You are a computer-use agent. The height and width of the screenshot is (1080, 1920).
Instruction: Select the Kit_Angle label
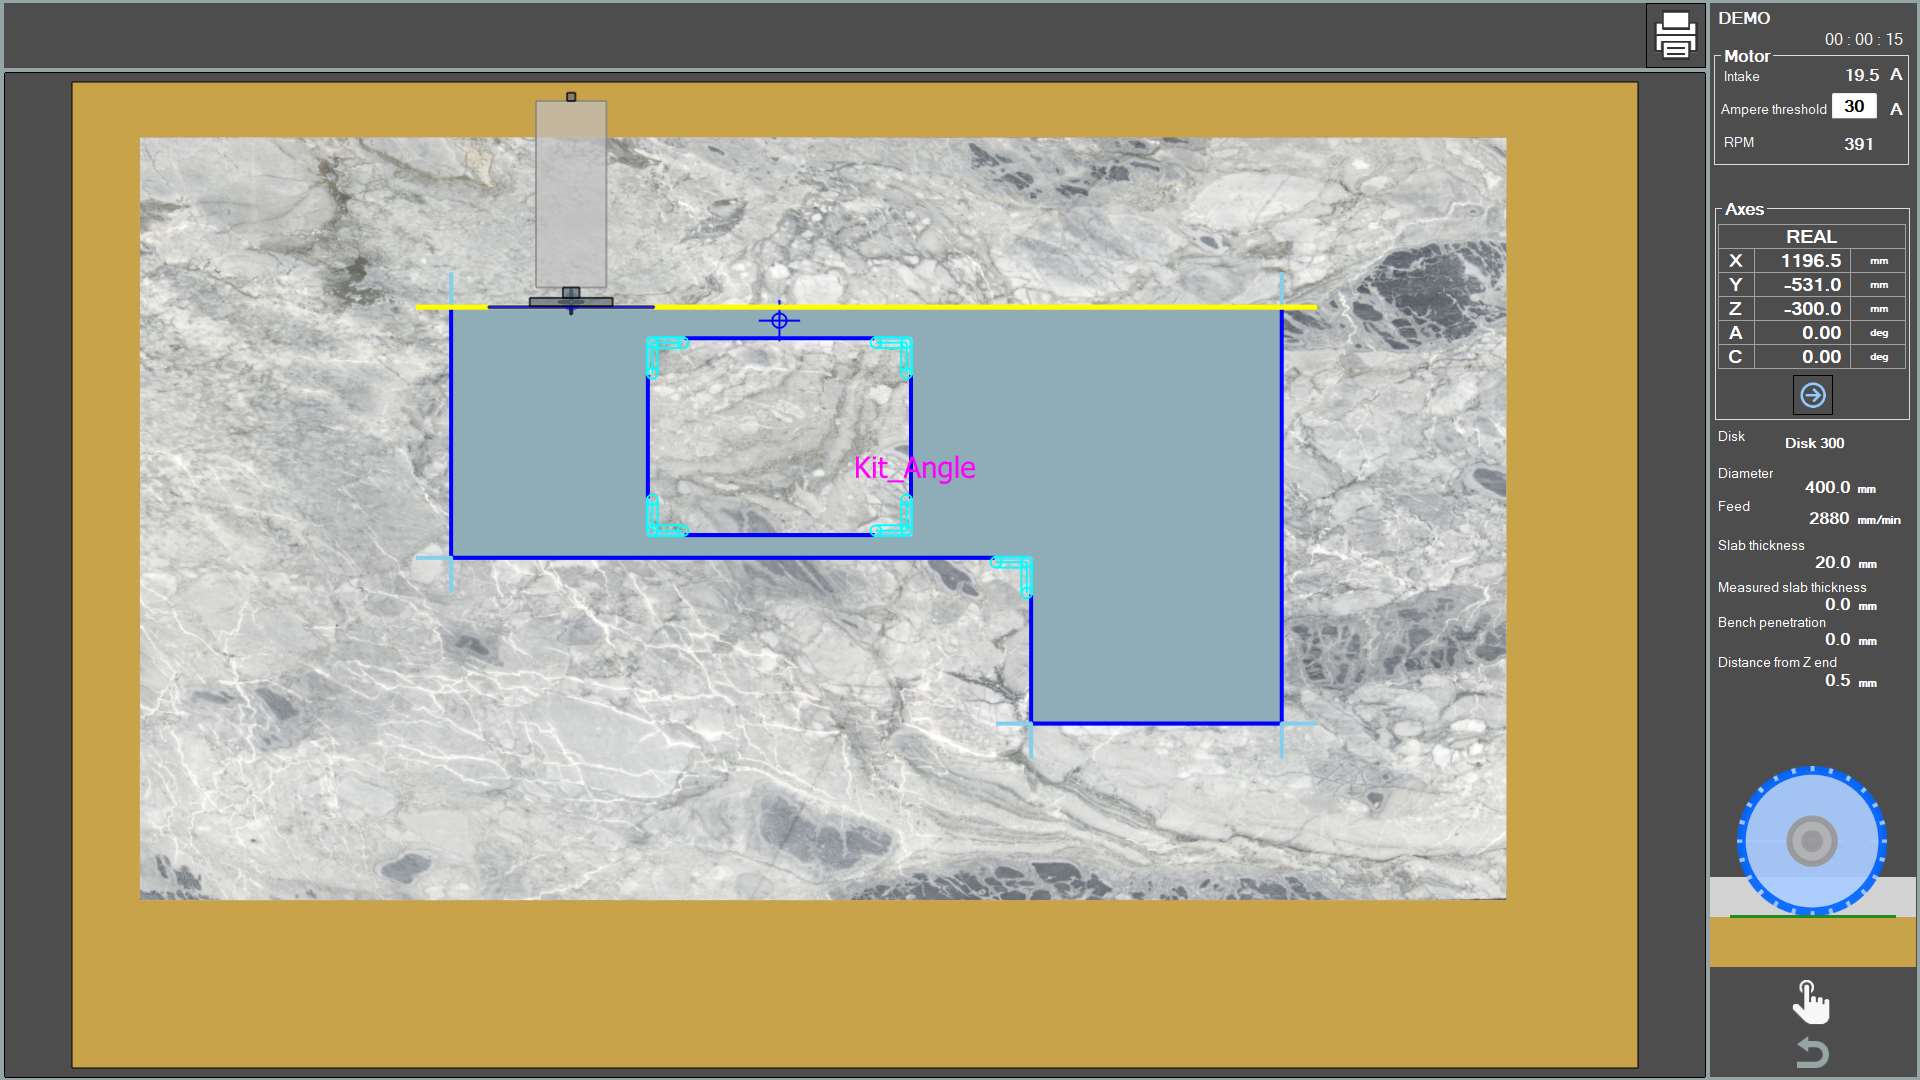(914, 467)
